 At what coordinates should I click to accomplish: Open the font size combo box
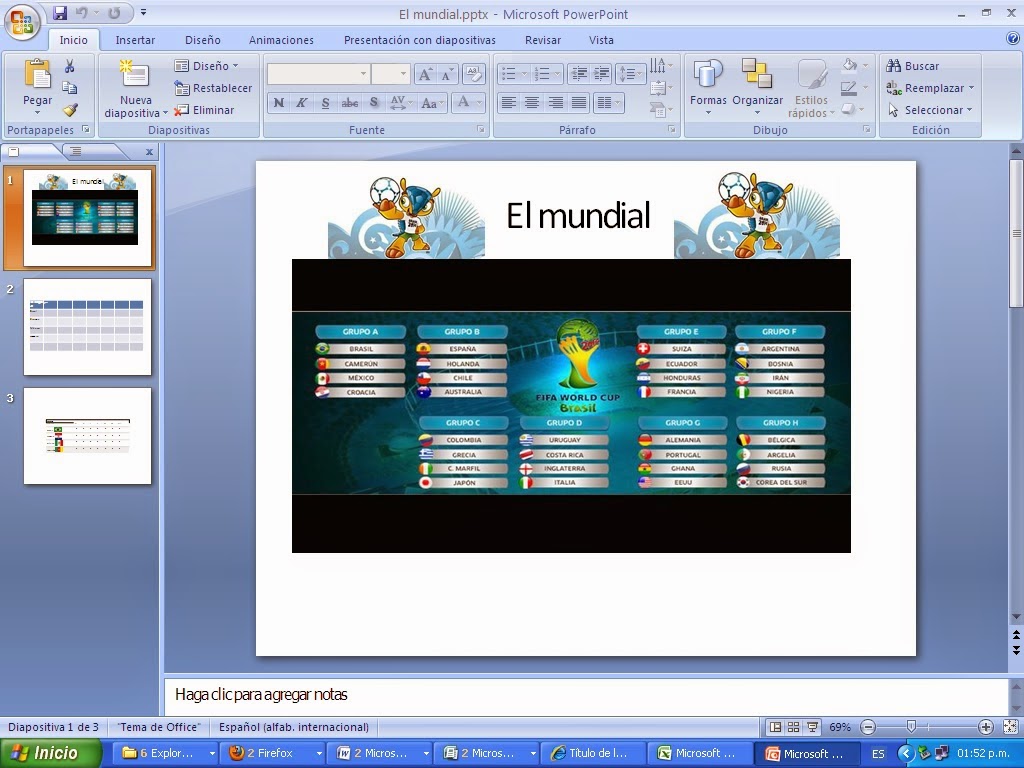pos(391,74)
